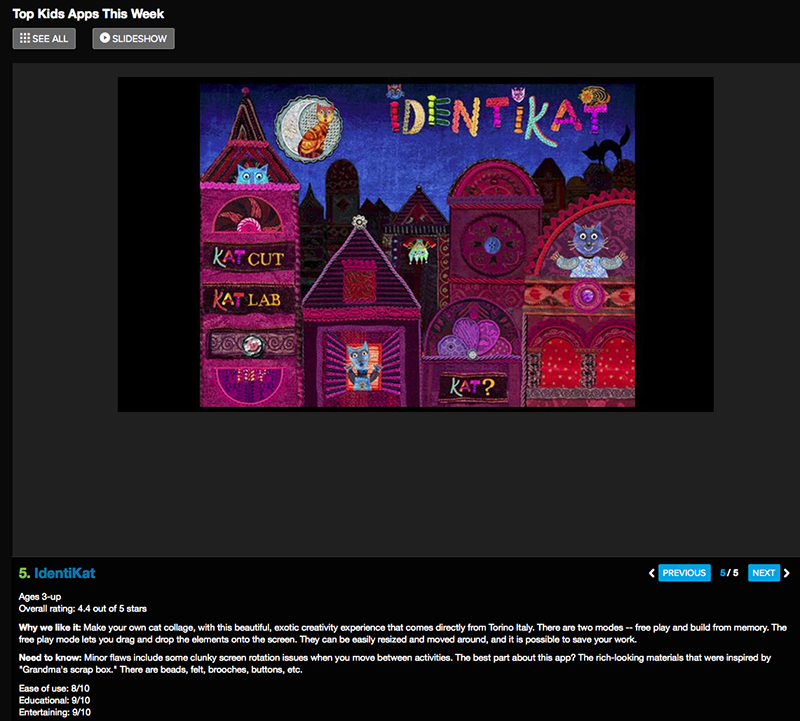This screenshot has width=800, height=721.
Task: Click the right chevron beside NEXT
Action: click(788, 573)
